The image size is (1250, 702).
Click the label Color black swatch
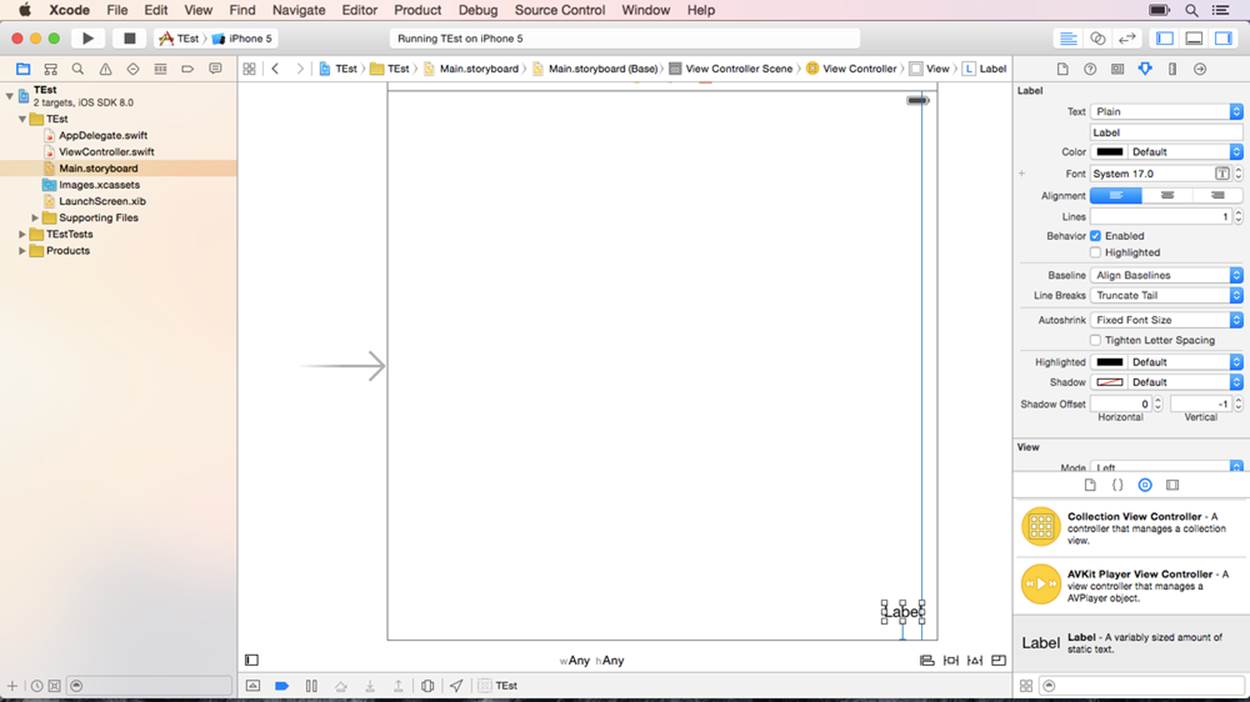1109,152
